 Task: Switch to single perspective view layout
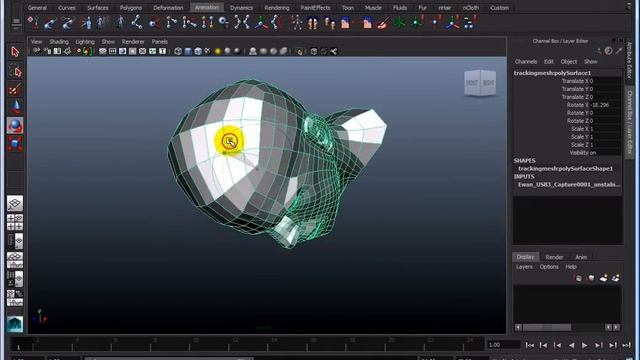coord(15,203)
